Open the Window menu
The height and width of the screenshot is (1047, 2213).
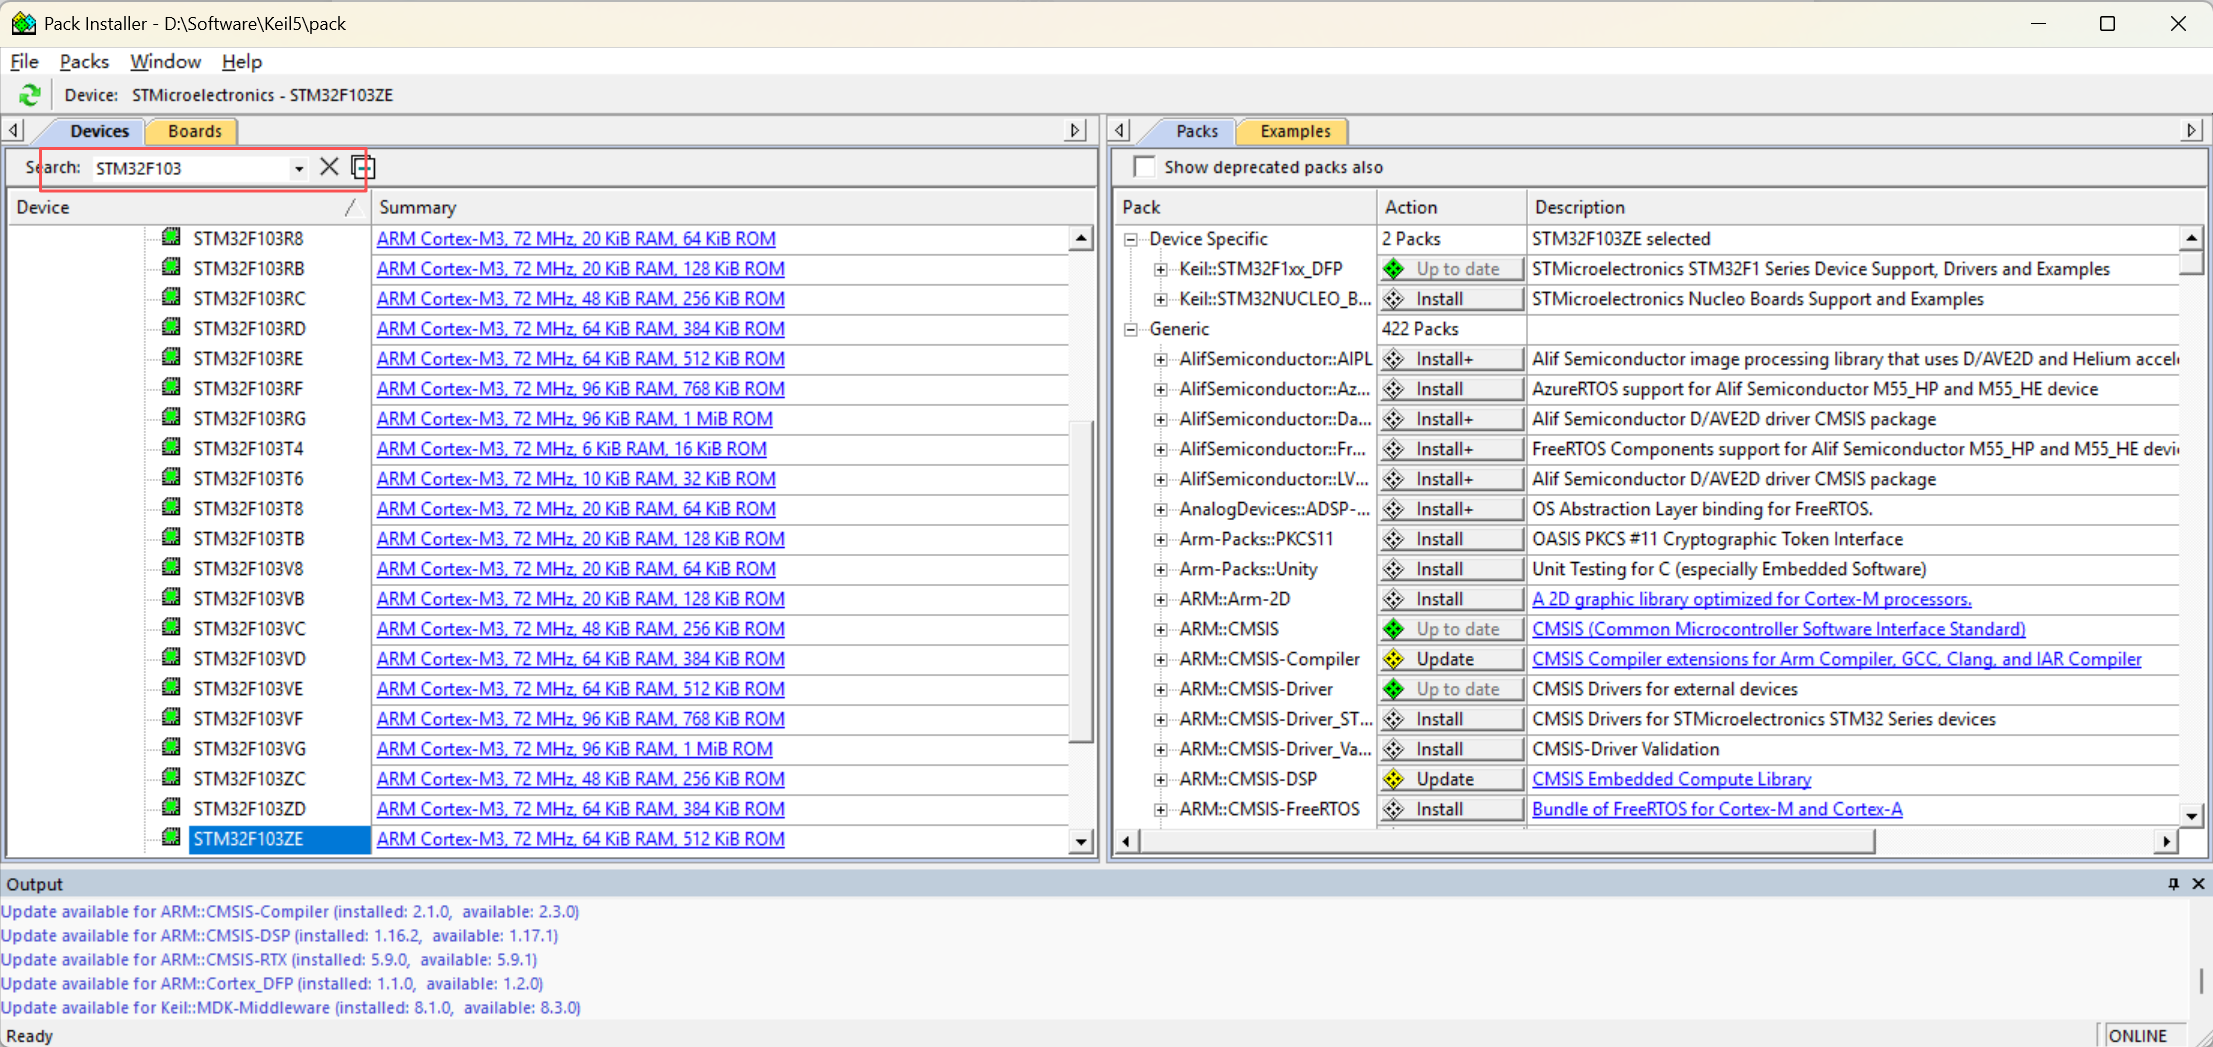165,61
